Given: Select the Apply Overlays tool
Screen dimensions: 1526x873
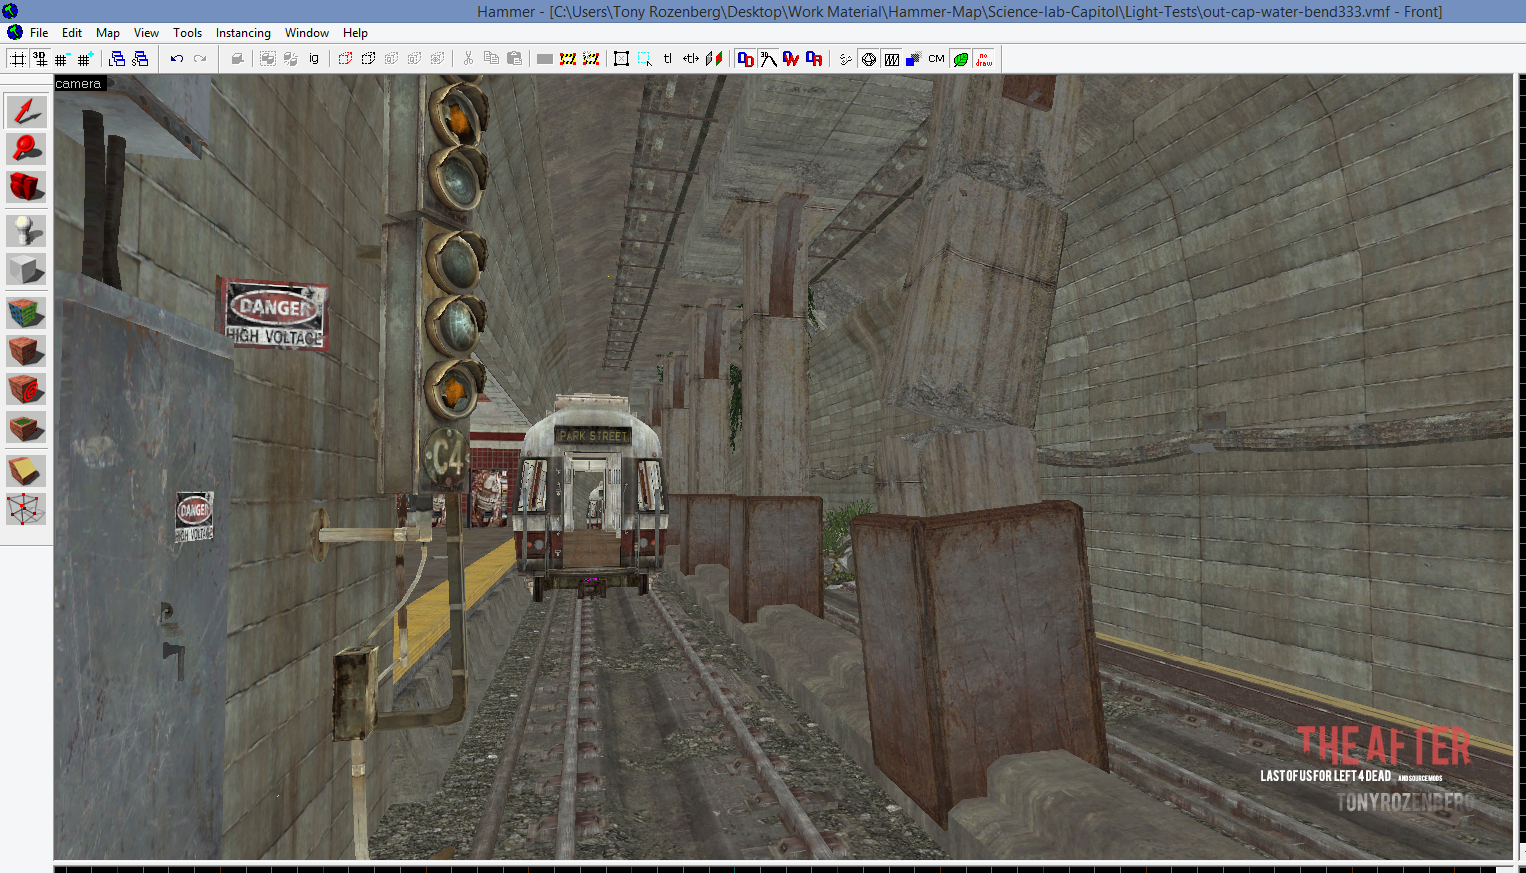Looking at the screenshot, I should [x=26, y=428].
